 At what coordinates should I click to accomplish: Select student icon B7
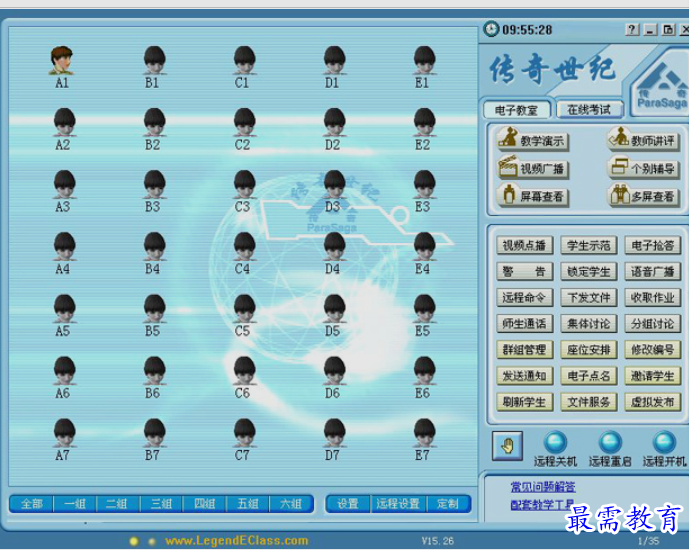(x=154, y=433)
